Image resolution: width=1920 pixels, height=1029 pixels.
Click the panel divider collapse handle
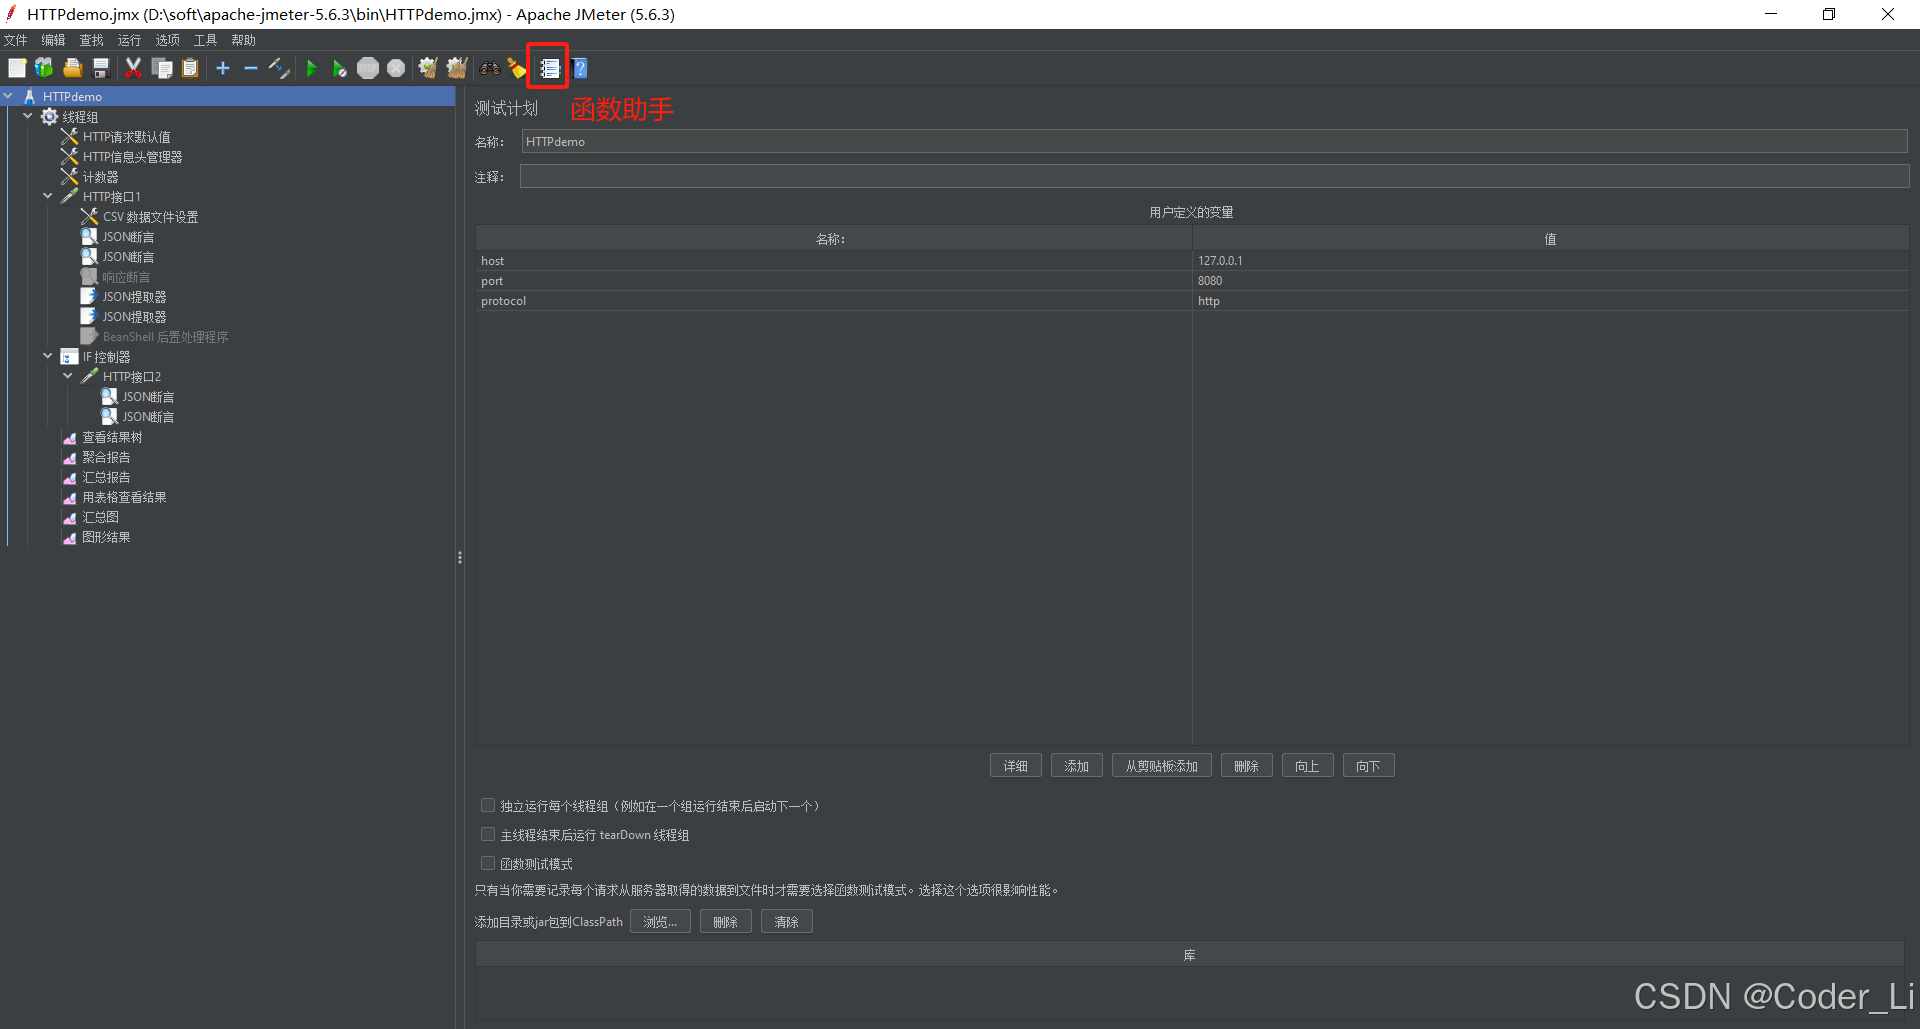(x=460, y=557)
